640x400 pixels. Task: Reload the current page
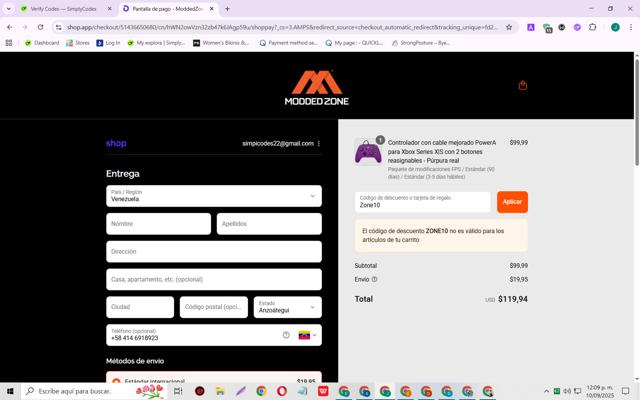tap(40, 27)
